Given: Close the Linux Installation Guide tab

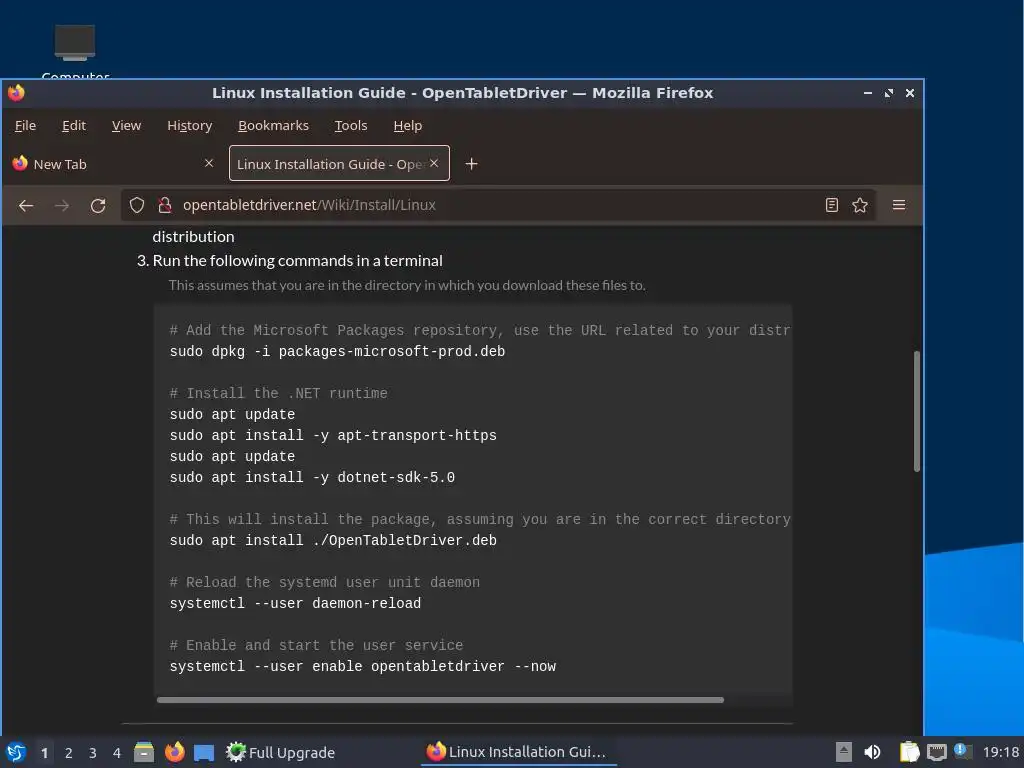Looking at the screenshot, I should point(434,163).
